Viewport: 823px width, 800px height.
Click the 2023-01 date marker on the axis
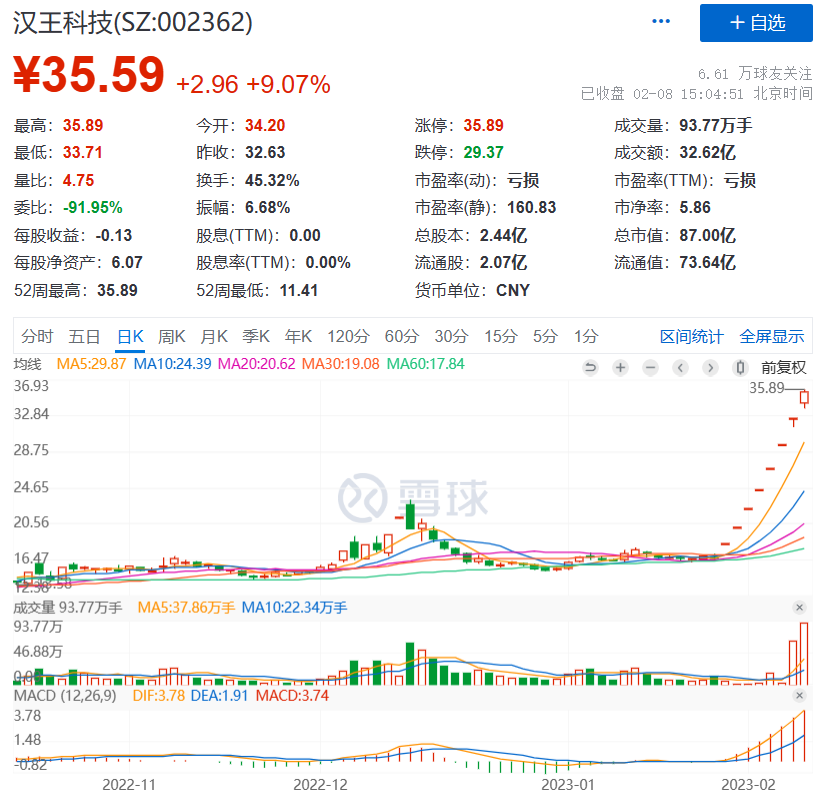tap(568, 785)
